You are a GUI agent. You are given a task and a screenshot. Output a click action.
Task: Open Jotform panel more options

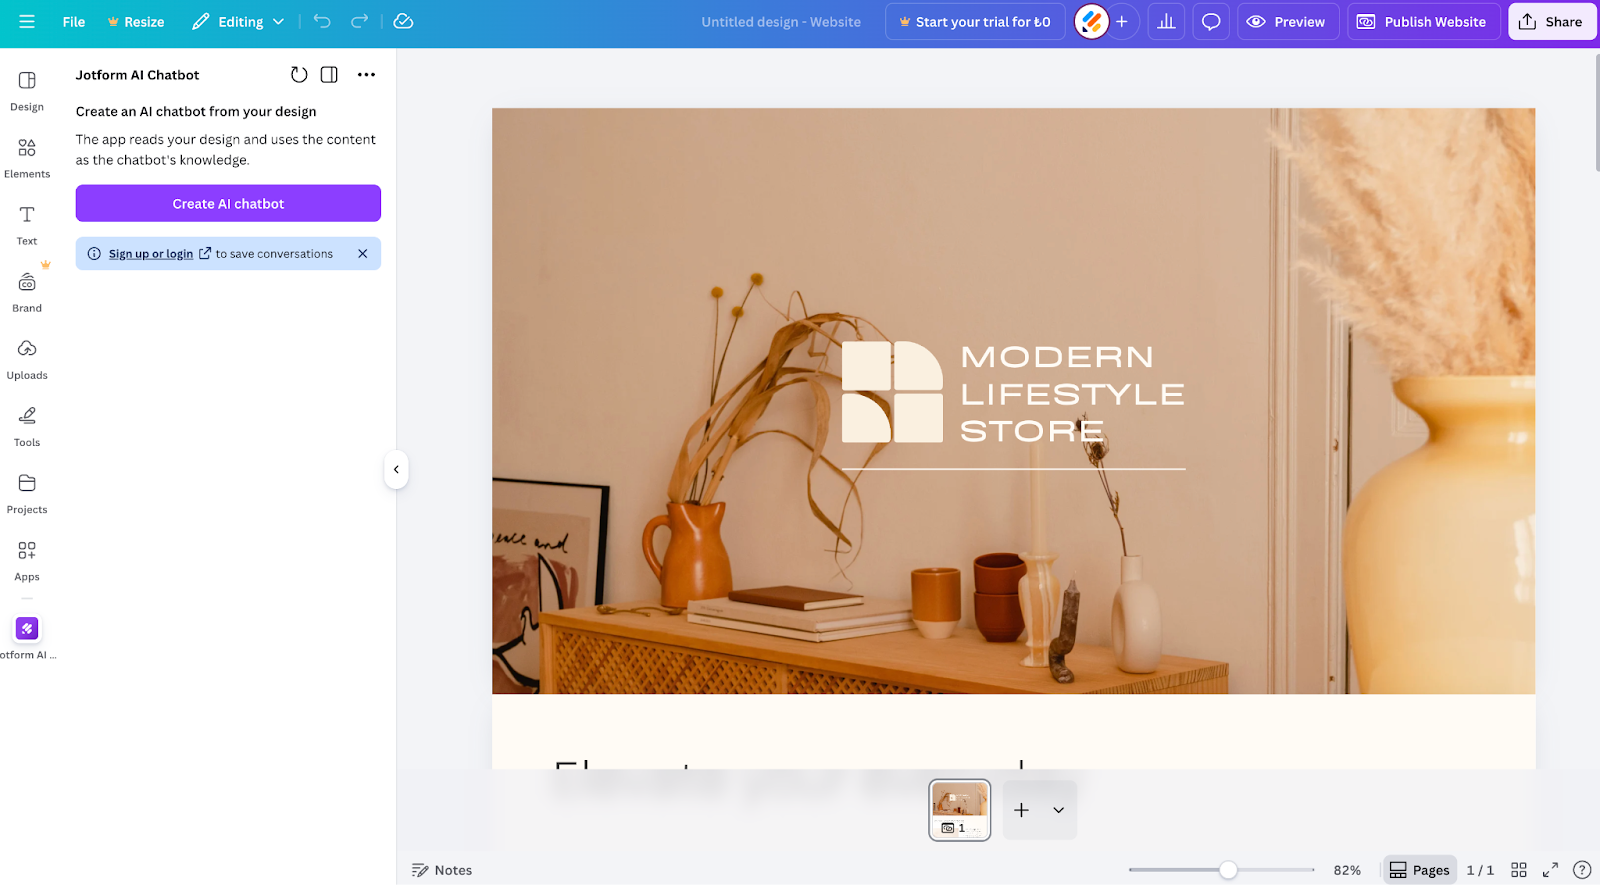pos(366,75)
